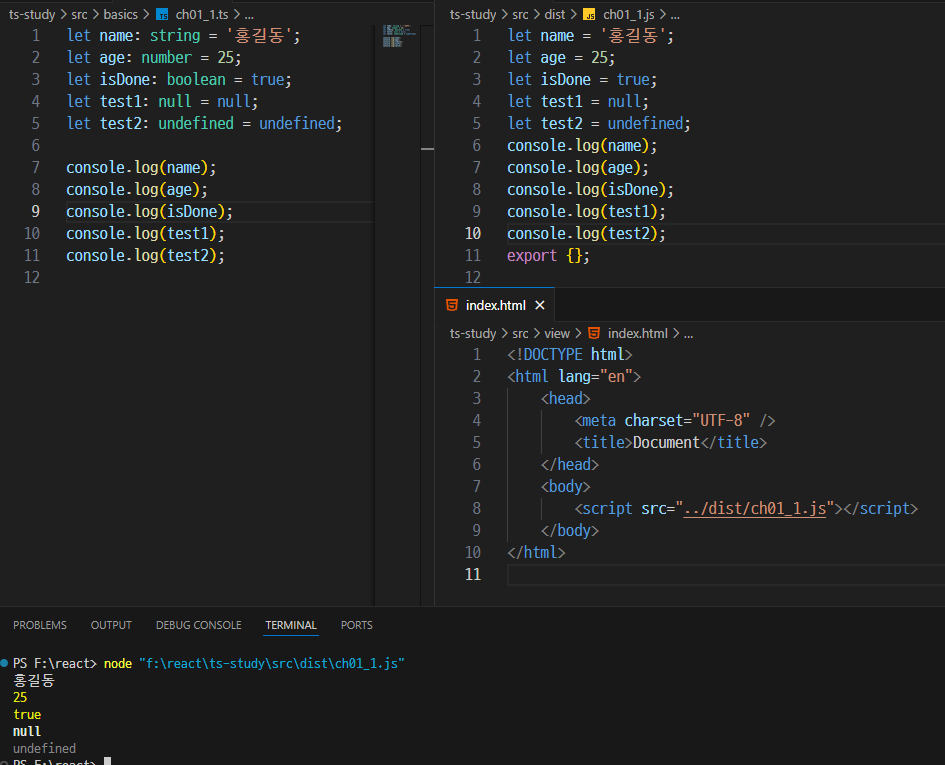945x765 pixels.
Task: Click ellipsis at end of ch01_1.ts breadcrumb
Action: pos(249,14)
